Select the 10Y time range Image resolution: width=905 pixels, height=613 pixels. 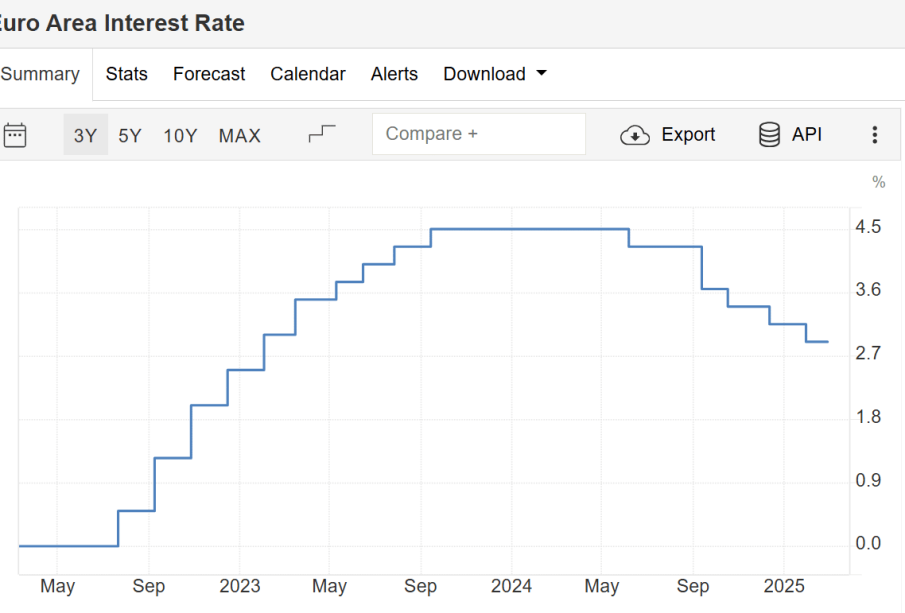click(x=180, y=136)
